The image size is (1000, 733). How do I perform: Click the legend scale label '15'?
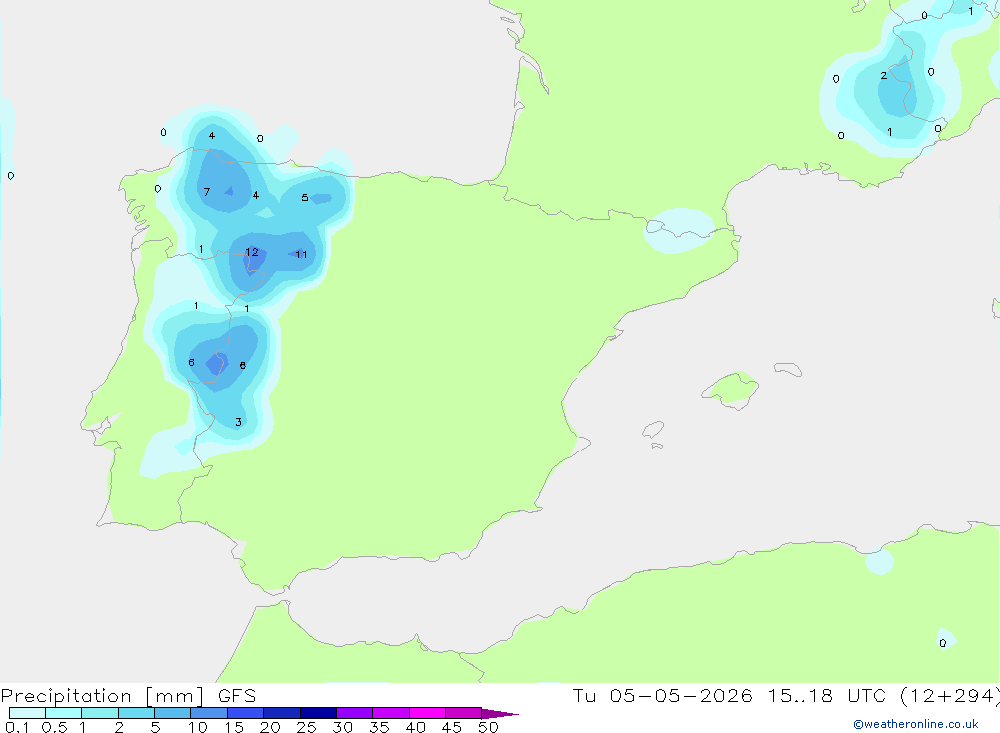click(x=234, y=727)
